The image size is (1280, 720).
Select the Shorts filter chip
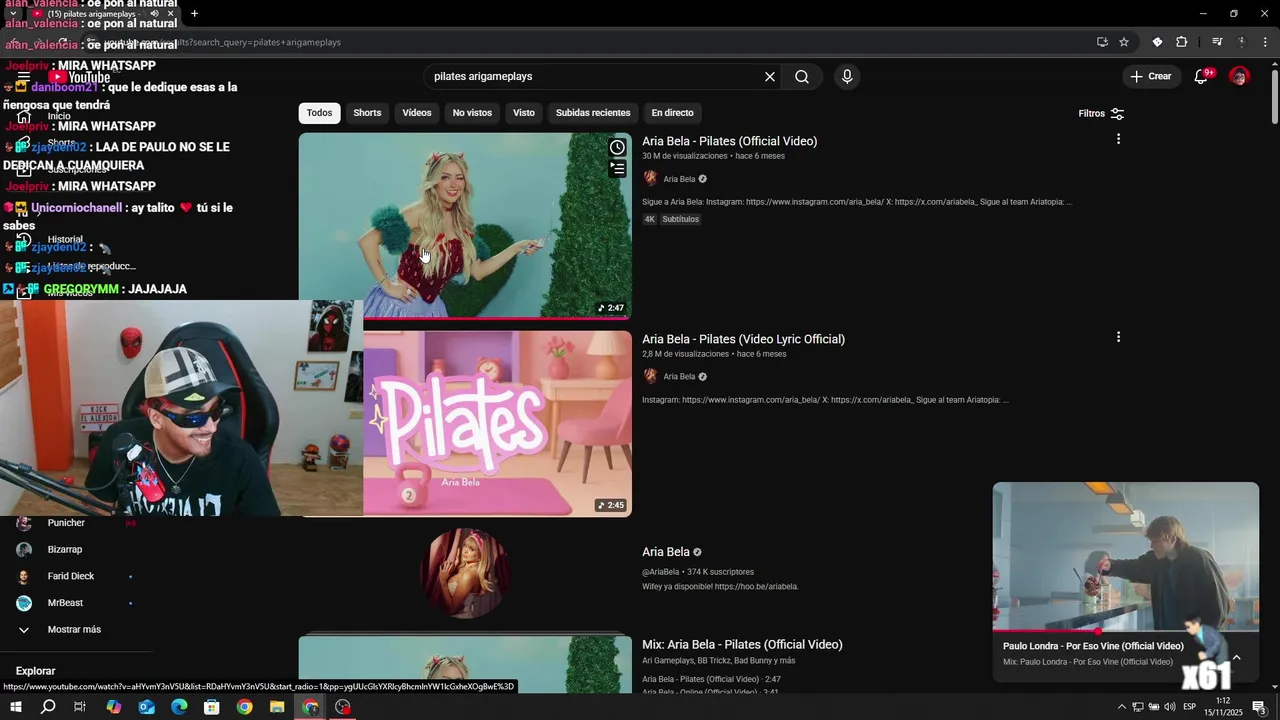click(x=367, y=113)
